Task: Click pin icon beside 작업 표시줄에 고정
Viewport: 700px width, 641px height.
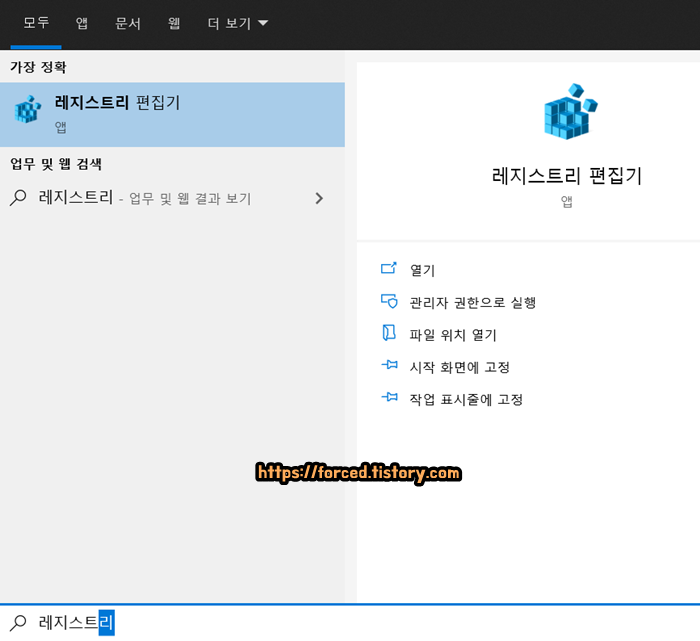Action: click(390, 397)
